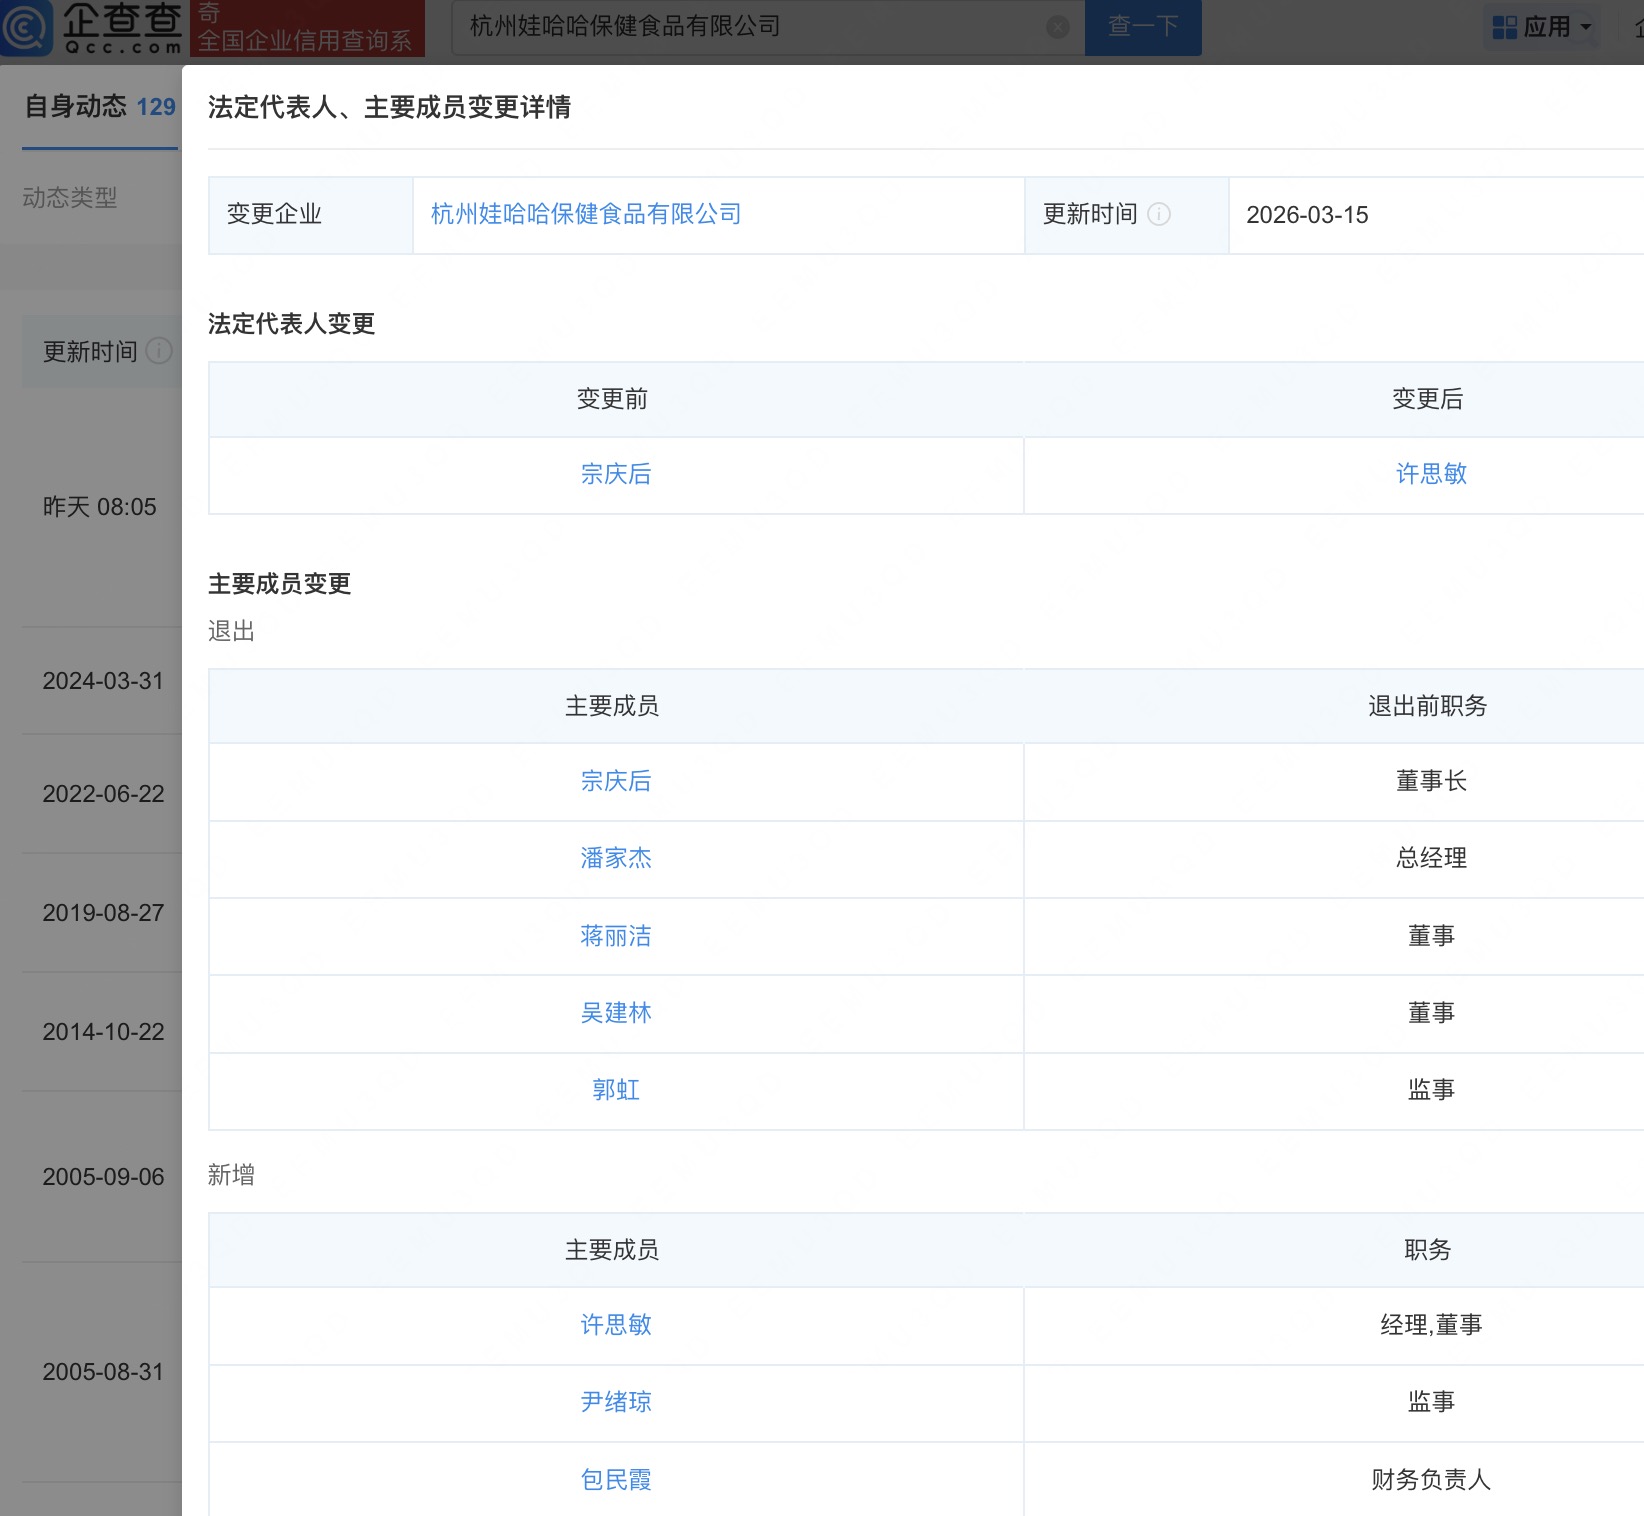Open 潘家杰 profile link
The width and height of the screenshot is (1644, 1516).
[615, 858]
